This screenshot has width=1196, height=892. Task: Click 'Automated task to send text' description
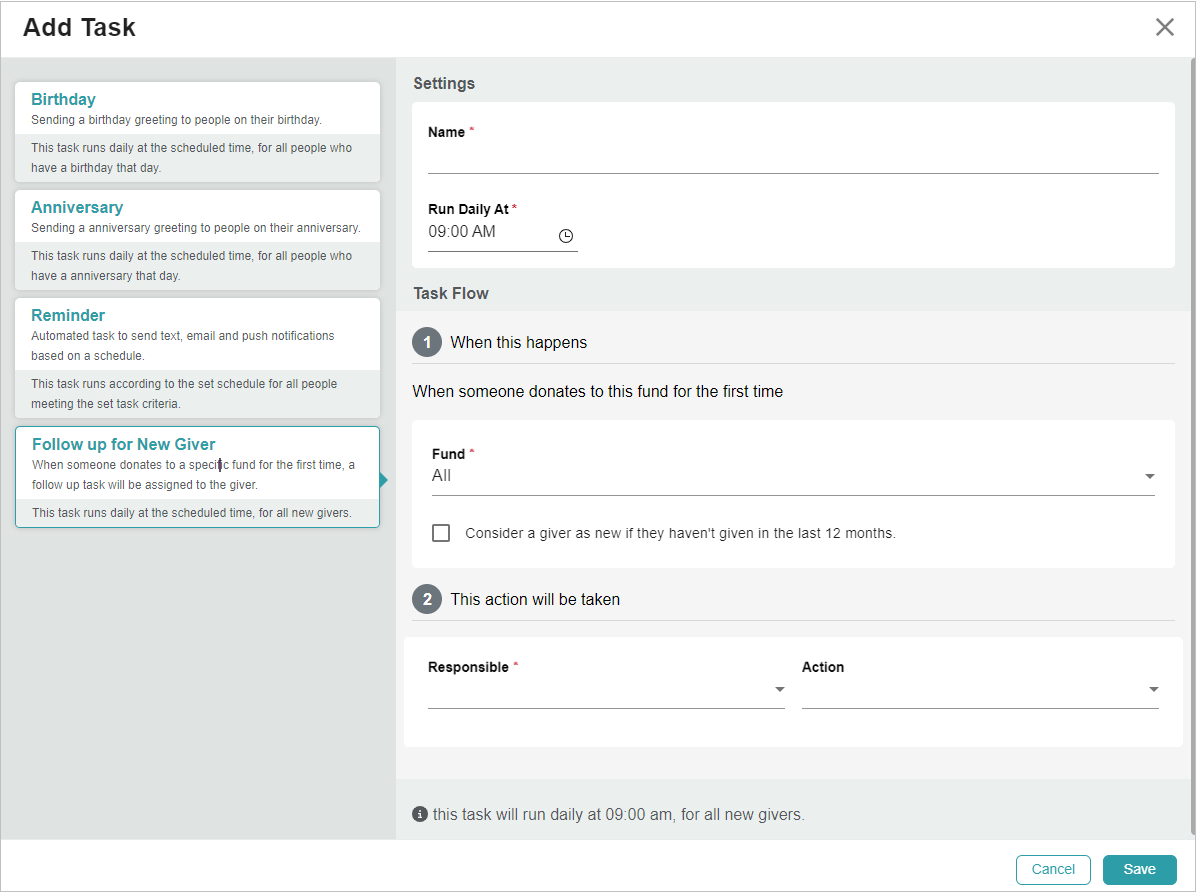(x=183, y=346)
